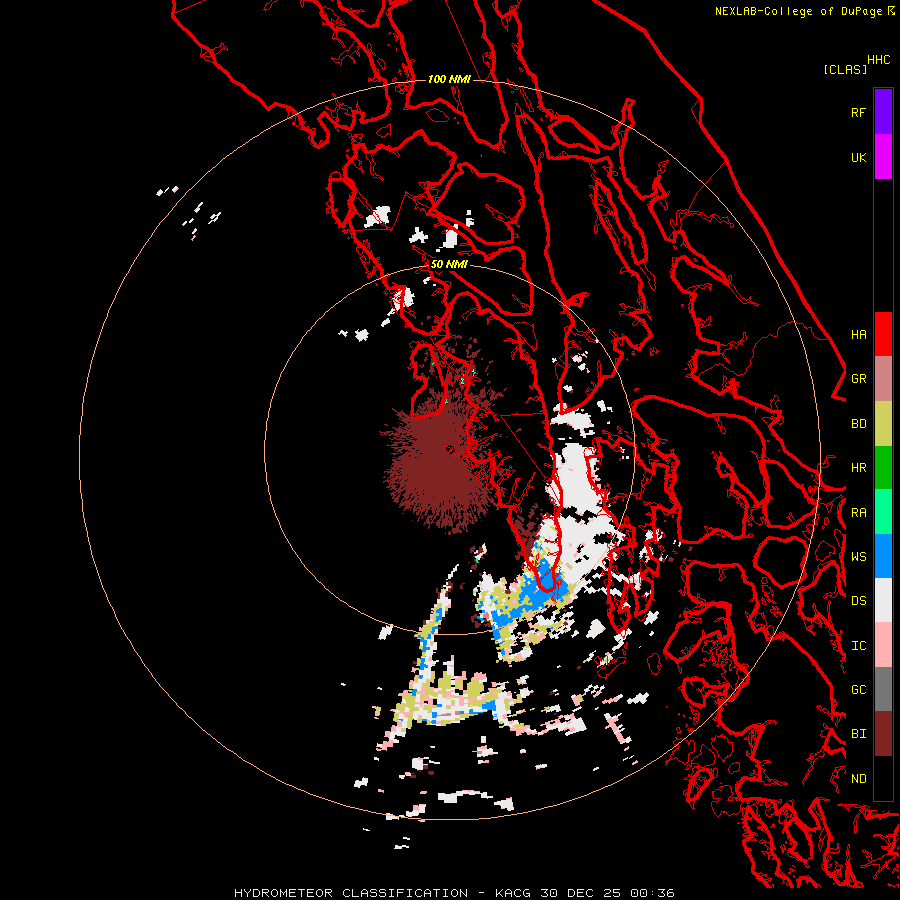Click the "BI" legend label
The width and height of the screenshot is (900, 900).
[x=858, y=734]
